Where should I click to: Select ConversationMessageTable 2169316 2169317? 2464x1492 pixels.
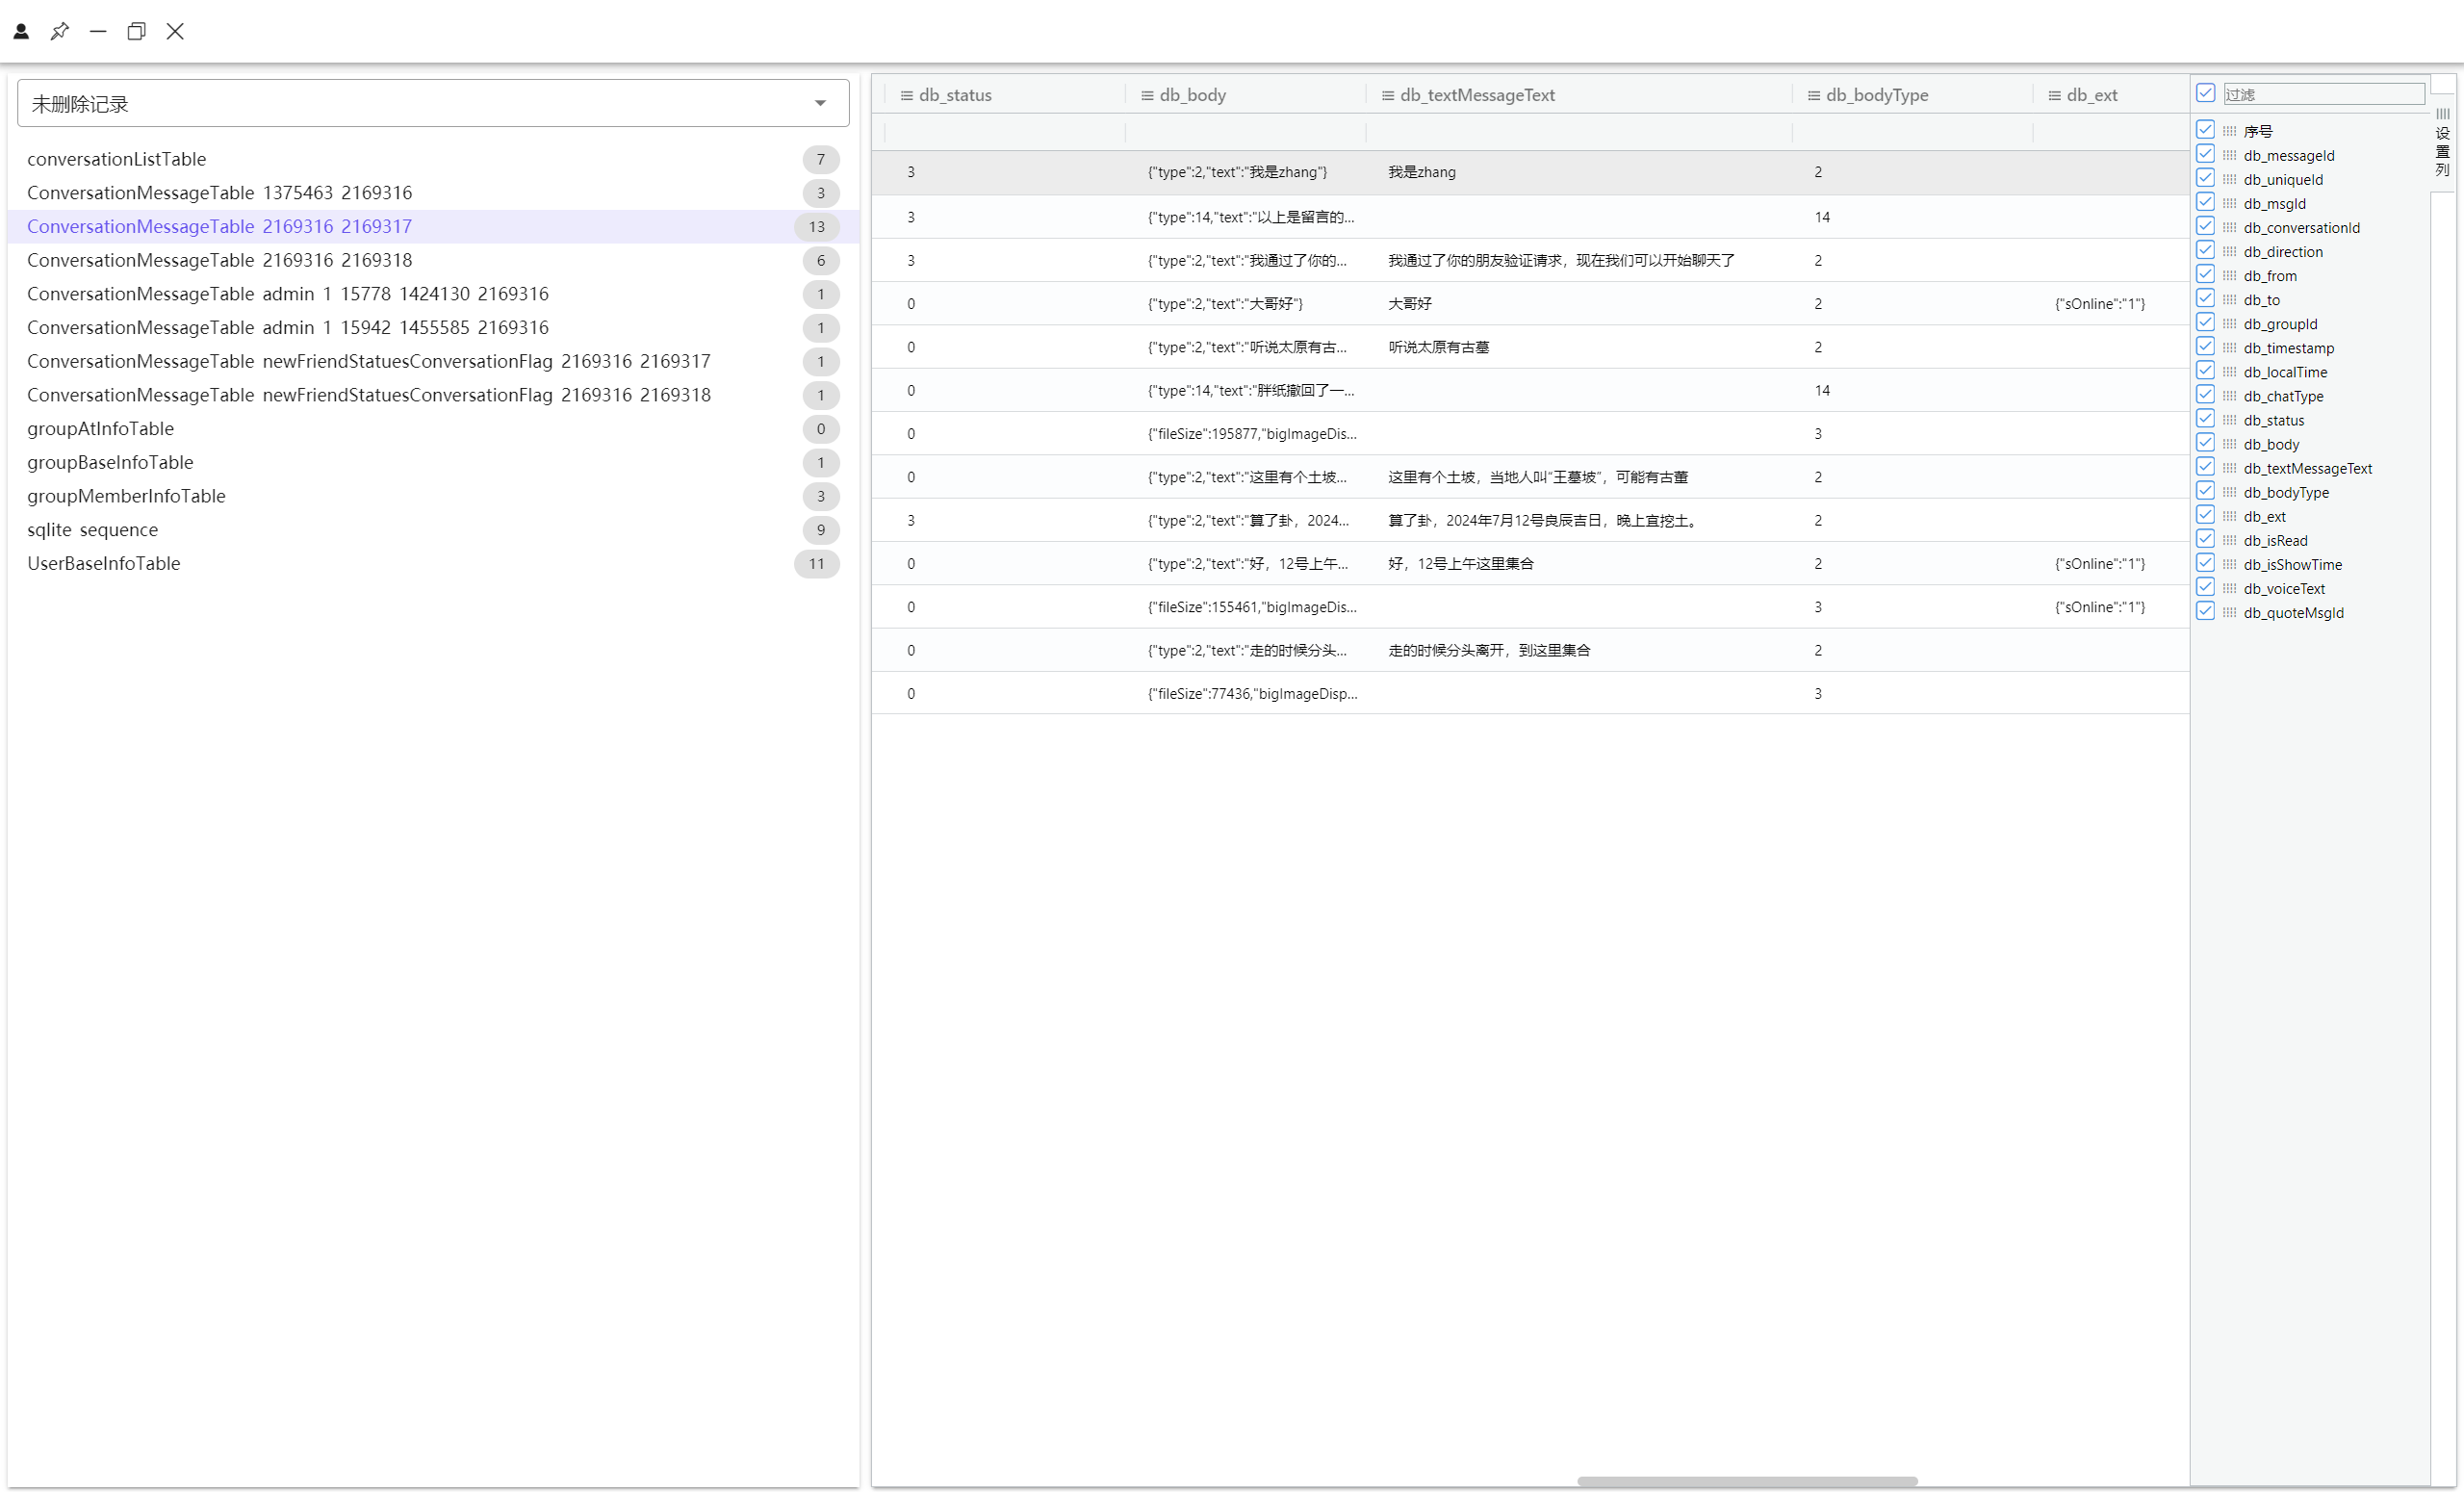point(433,227)
